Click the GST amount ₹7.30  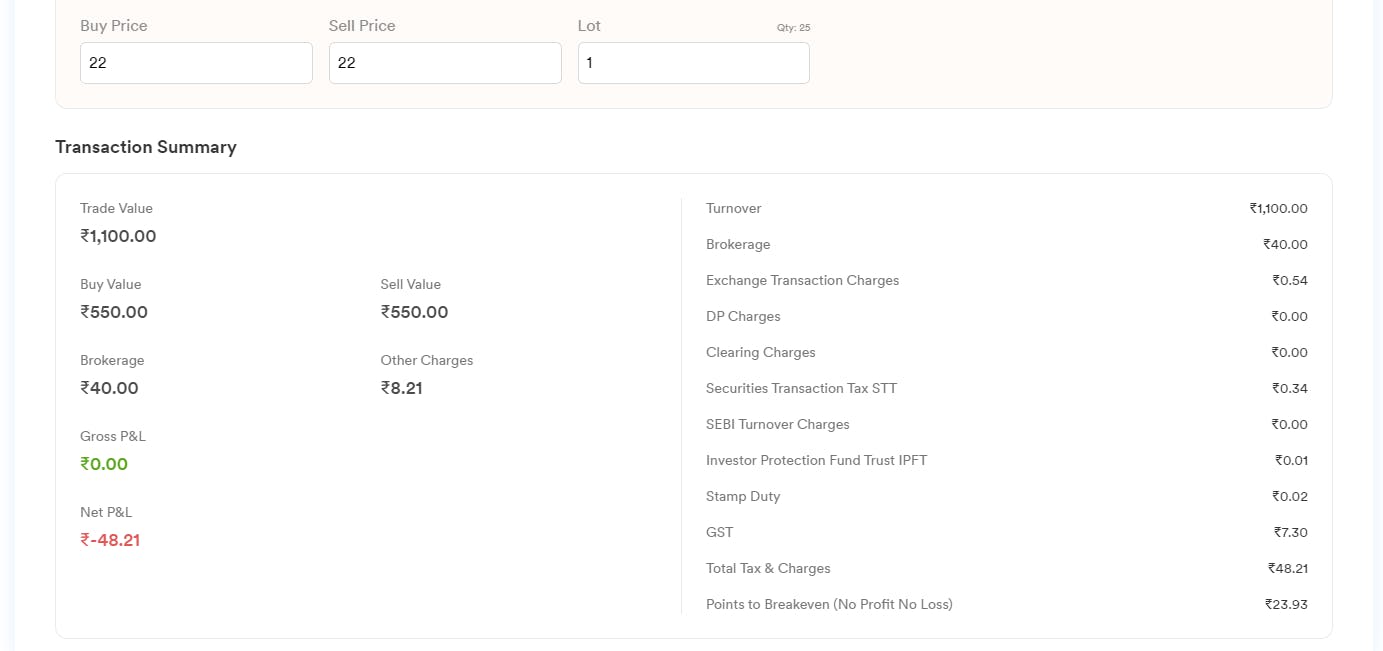click(1289, 532)
